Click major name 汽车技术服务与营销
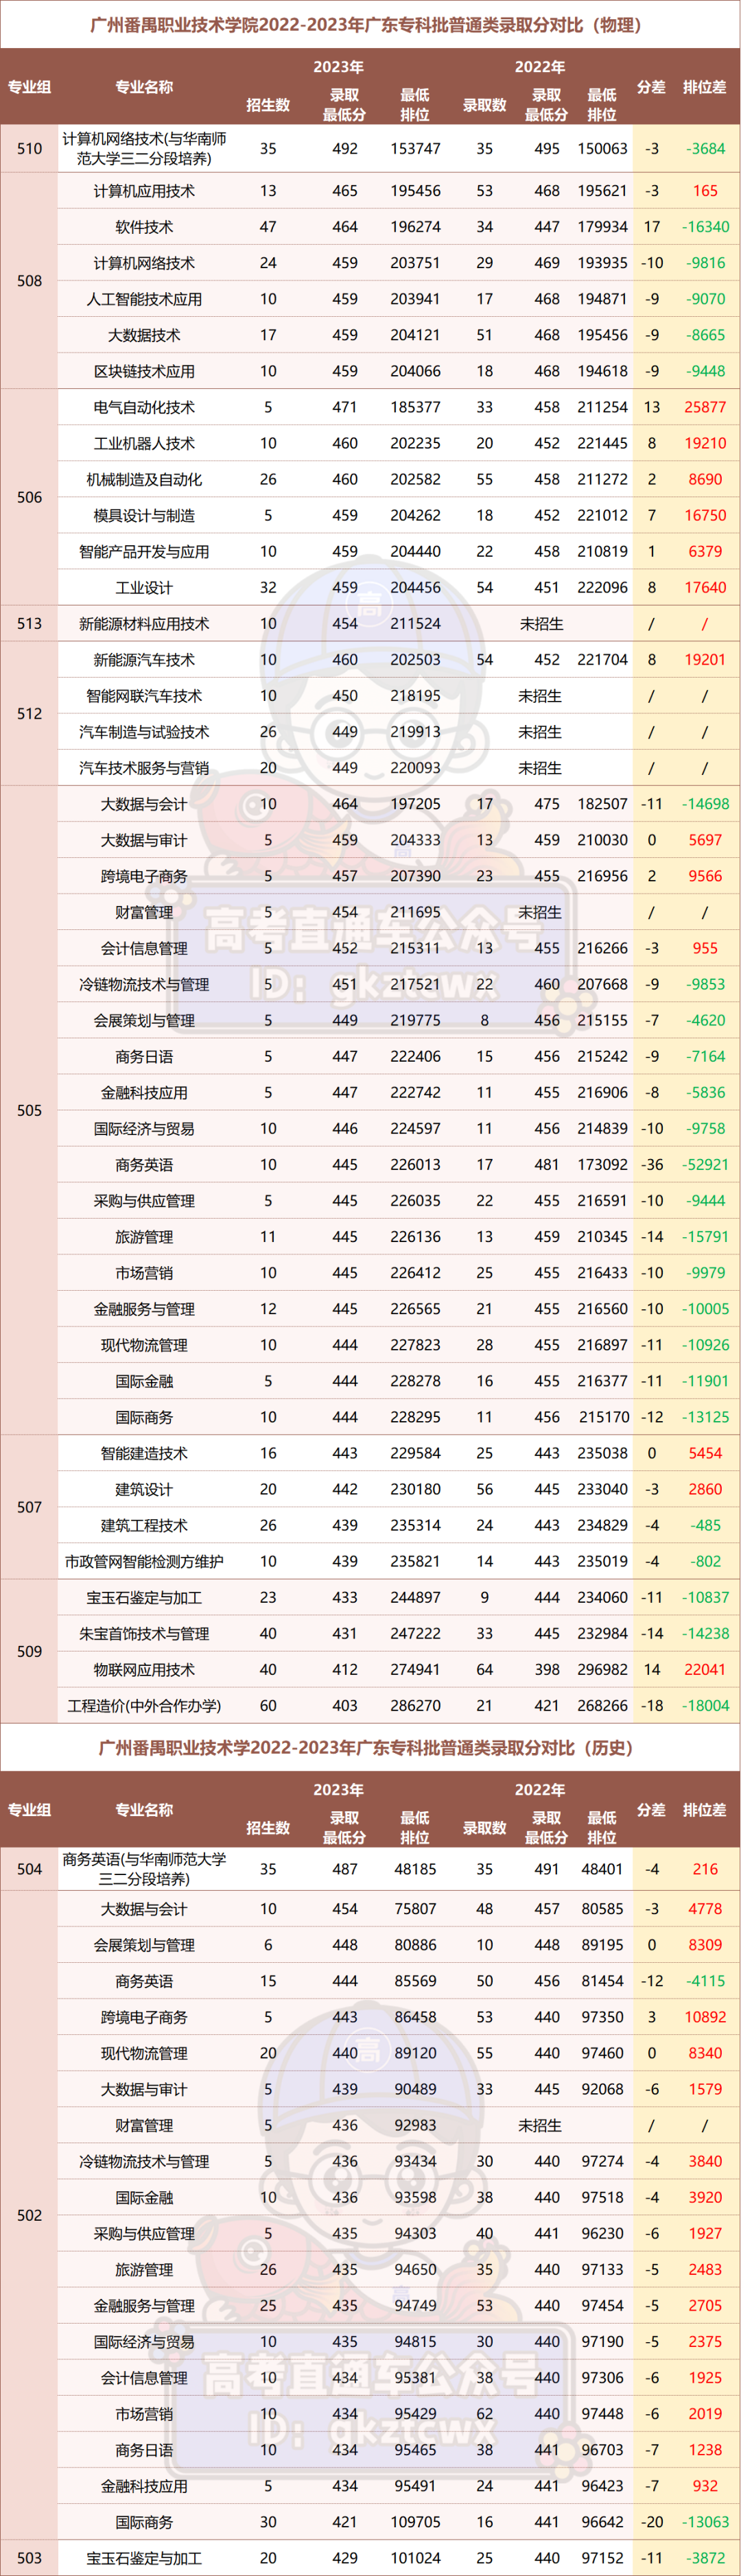Viewport: 741px width, 2576px height. coord(144,768)
